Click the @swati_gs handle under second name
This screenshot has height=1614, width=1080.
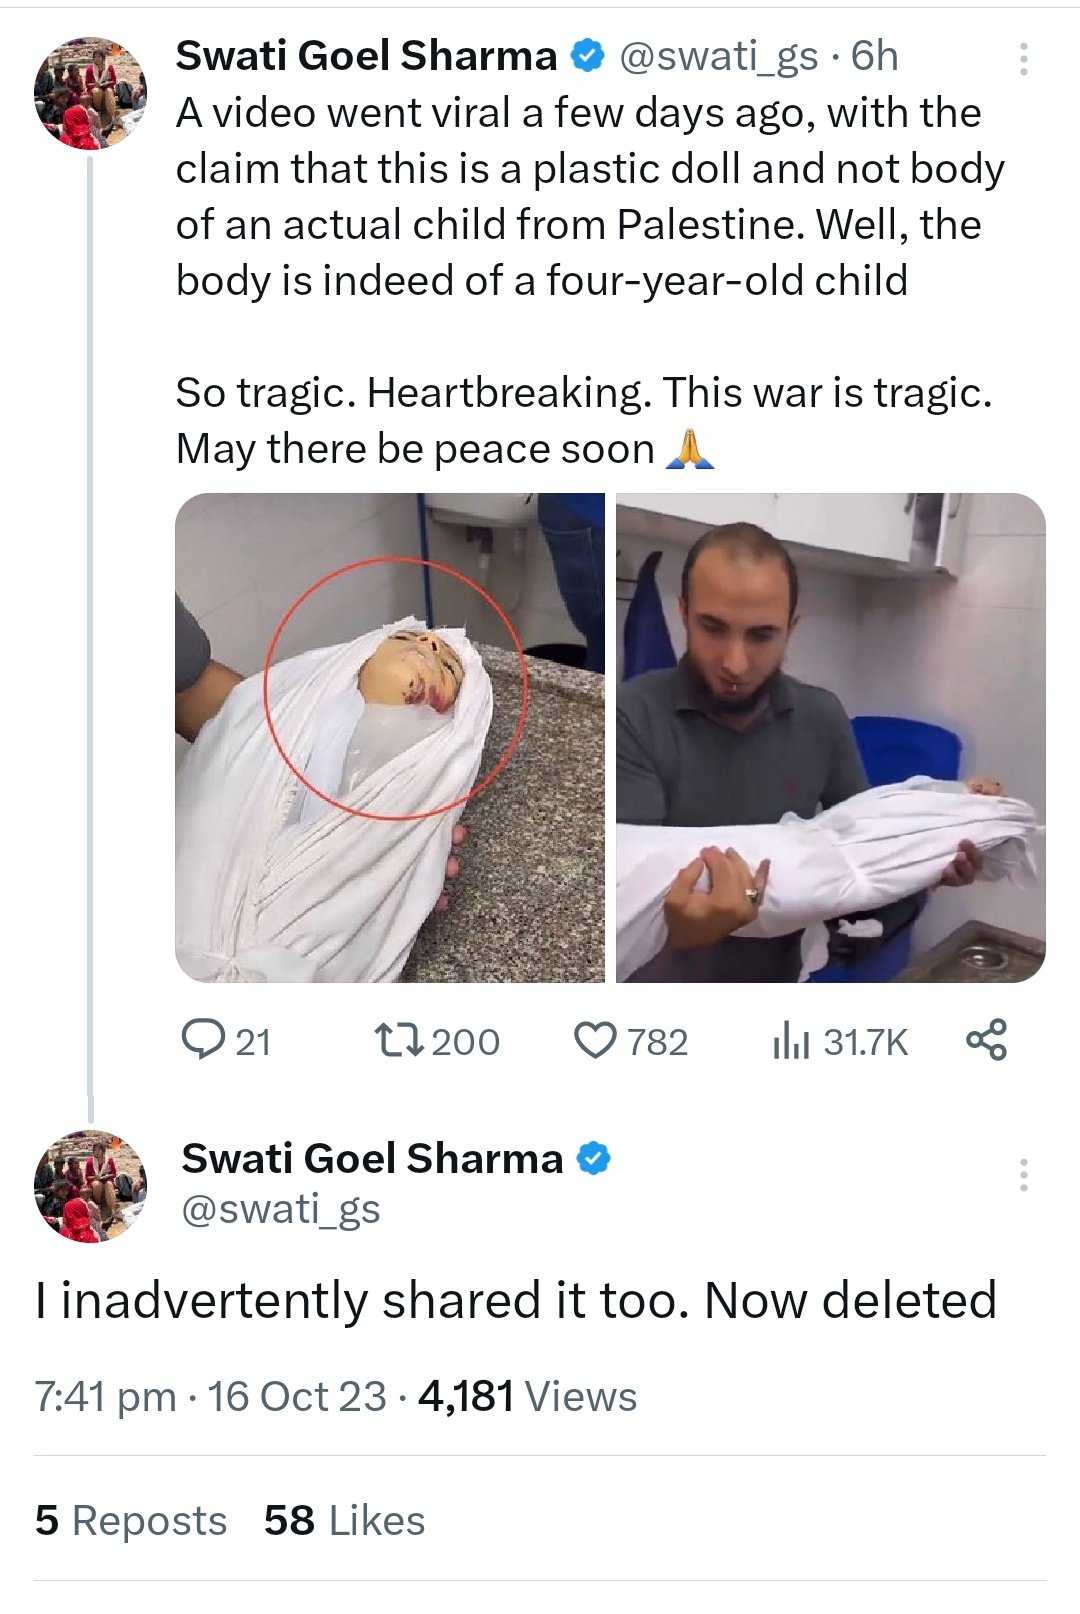coord(281,1209)
